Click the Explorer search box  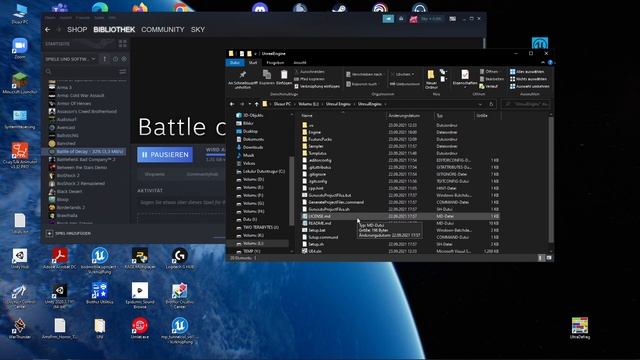pos(526,104)
